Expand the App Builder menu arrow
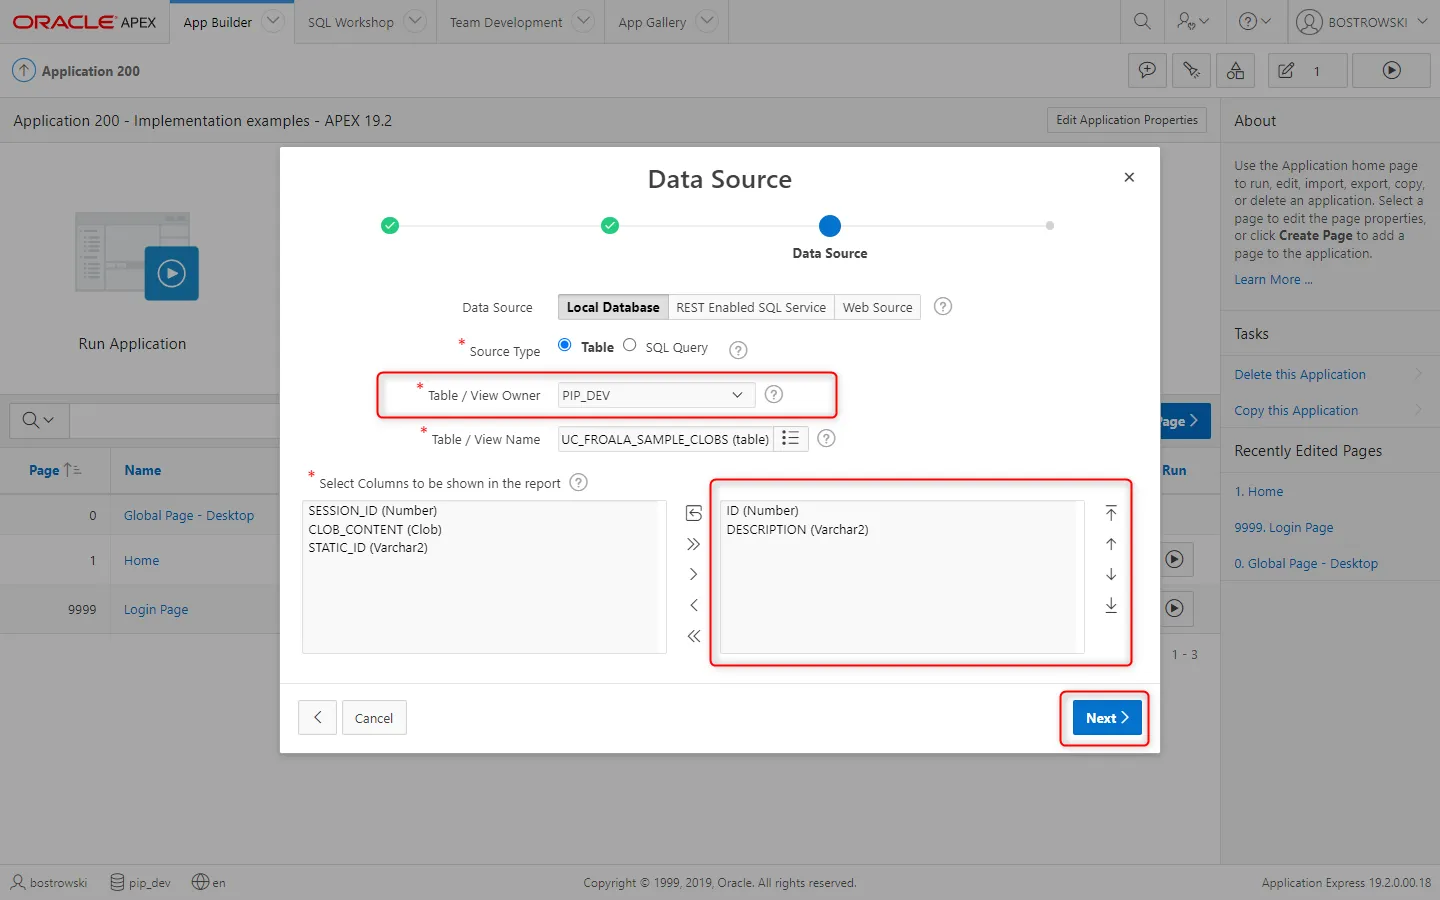Viewport: 1440px width, 900px height. (273, 21)
